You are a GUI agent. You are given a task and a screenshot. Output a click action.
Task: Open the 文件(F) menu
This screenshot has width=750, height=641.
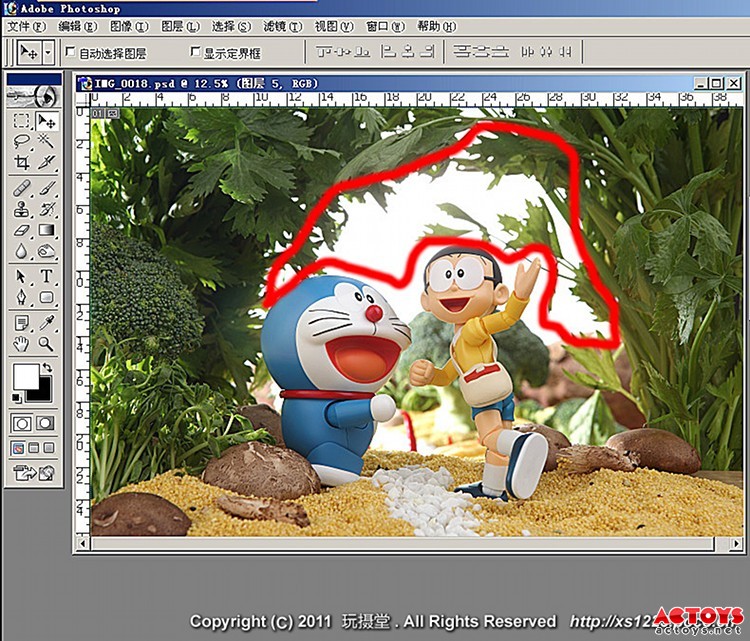(27, 26)
